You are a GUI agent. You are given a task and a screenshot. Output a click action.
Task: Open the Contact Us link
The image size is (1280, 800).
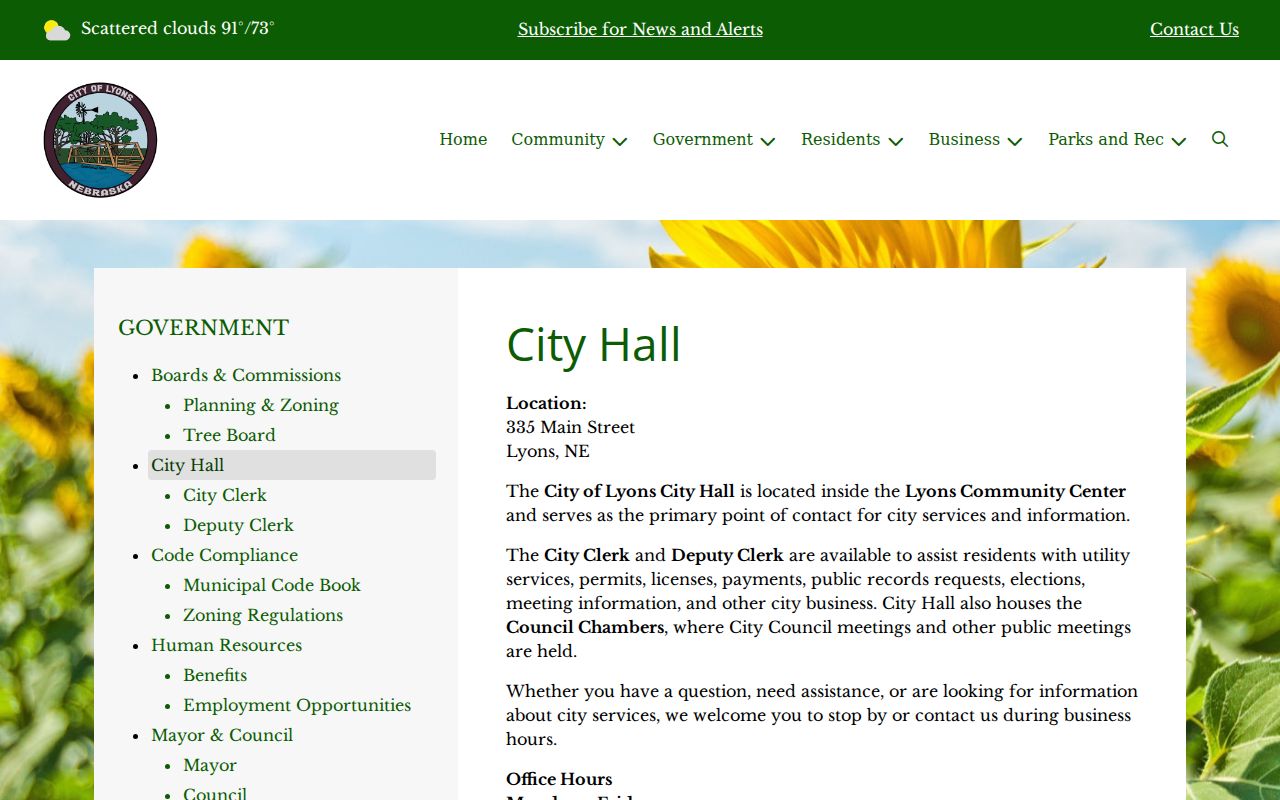pyautogui.click(x=1194, y=29)
